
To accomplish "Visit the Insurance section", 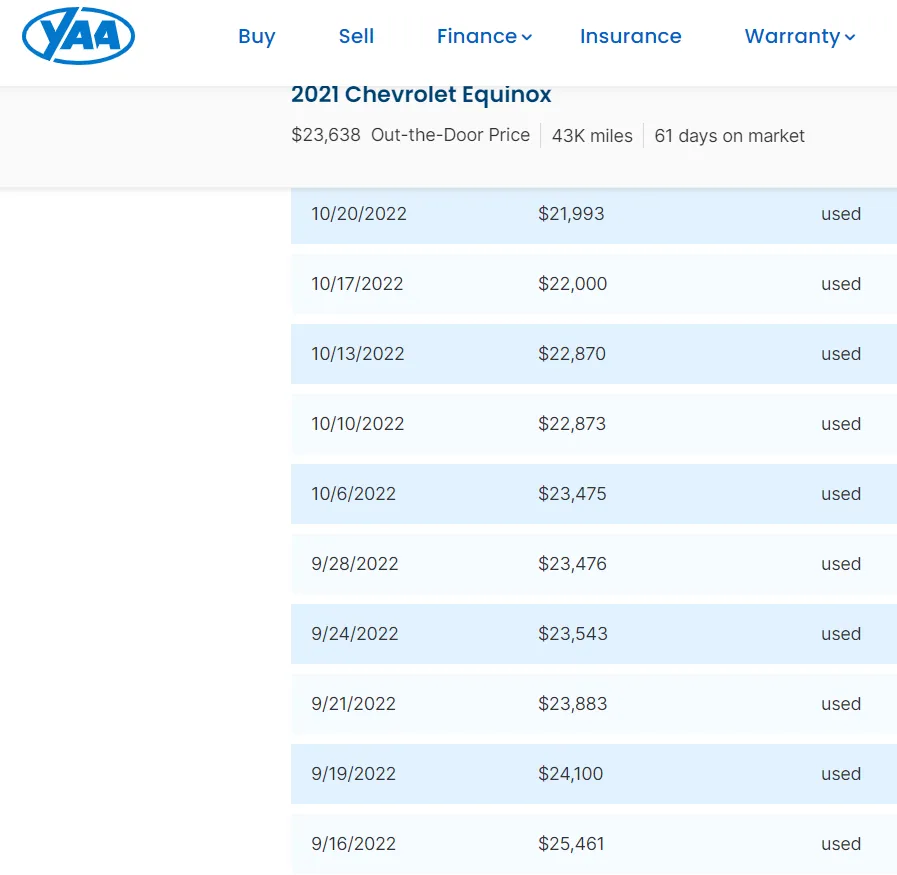I will [631, 36].
